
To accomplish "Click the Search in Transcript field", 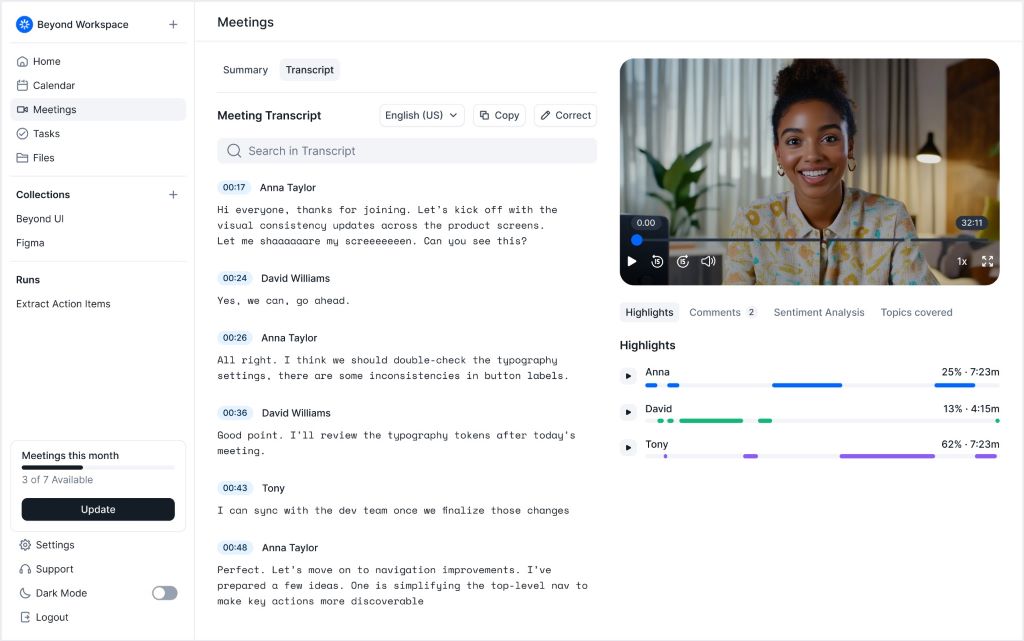I will click(407, 151).
